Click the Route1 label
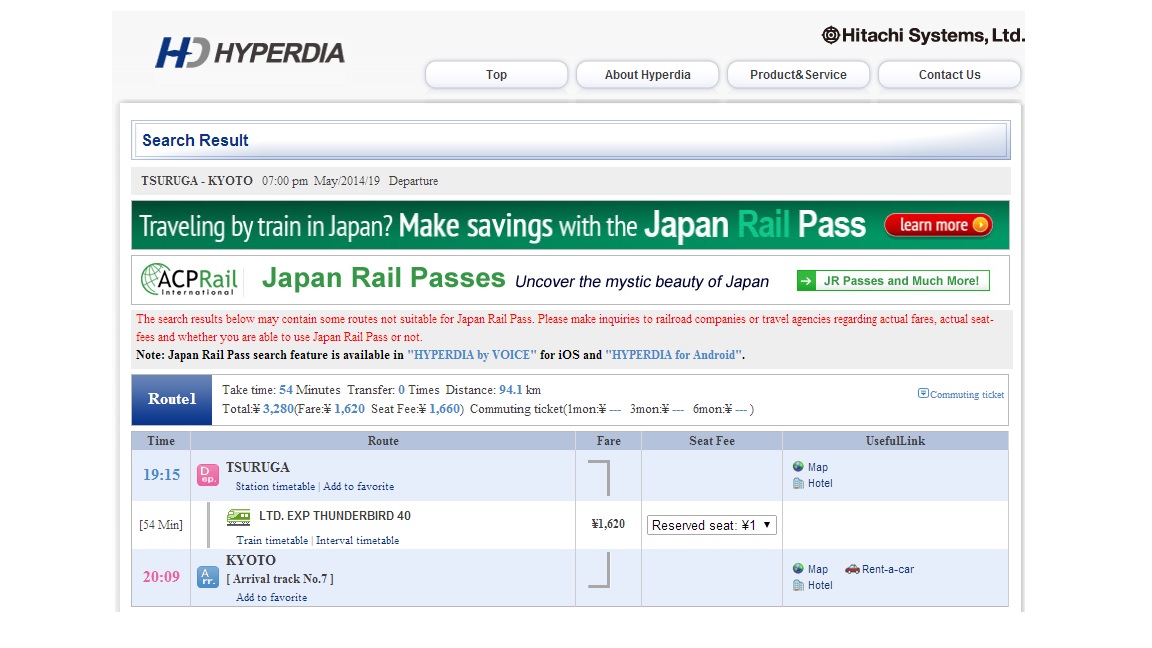The height and width of the screenshot is (648, 1152). pyautogui.click(x=172, y=399)
